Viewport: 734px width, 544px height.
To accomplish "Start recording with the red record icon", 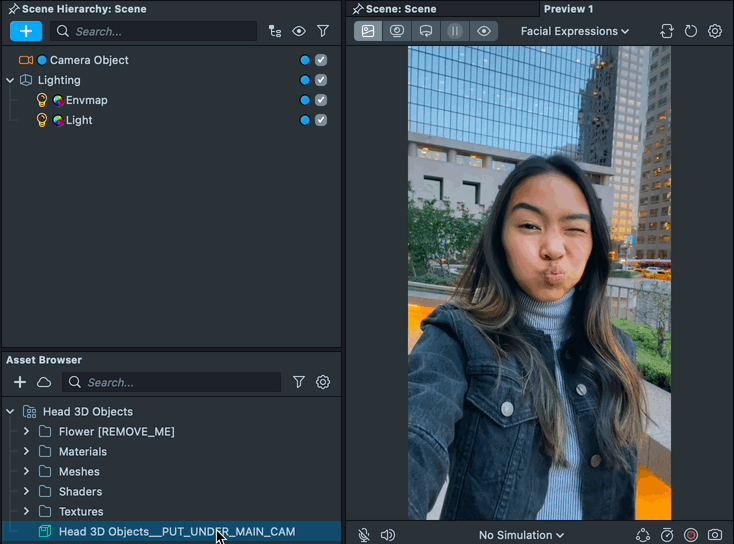I will point(691,535).
